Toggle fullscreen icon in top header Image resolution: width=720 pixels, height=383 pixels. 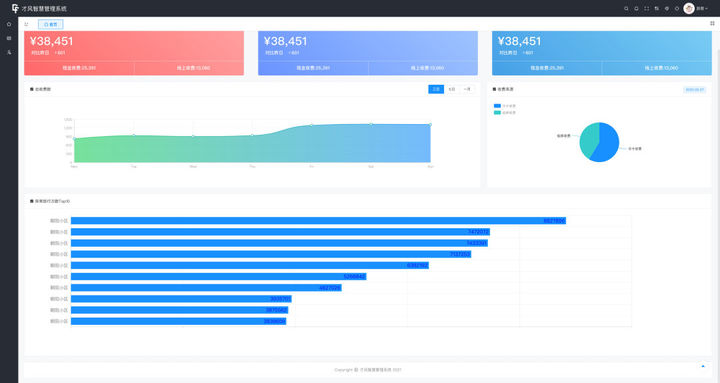click(647, 9)
